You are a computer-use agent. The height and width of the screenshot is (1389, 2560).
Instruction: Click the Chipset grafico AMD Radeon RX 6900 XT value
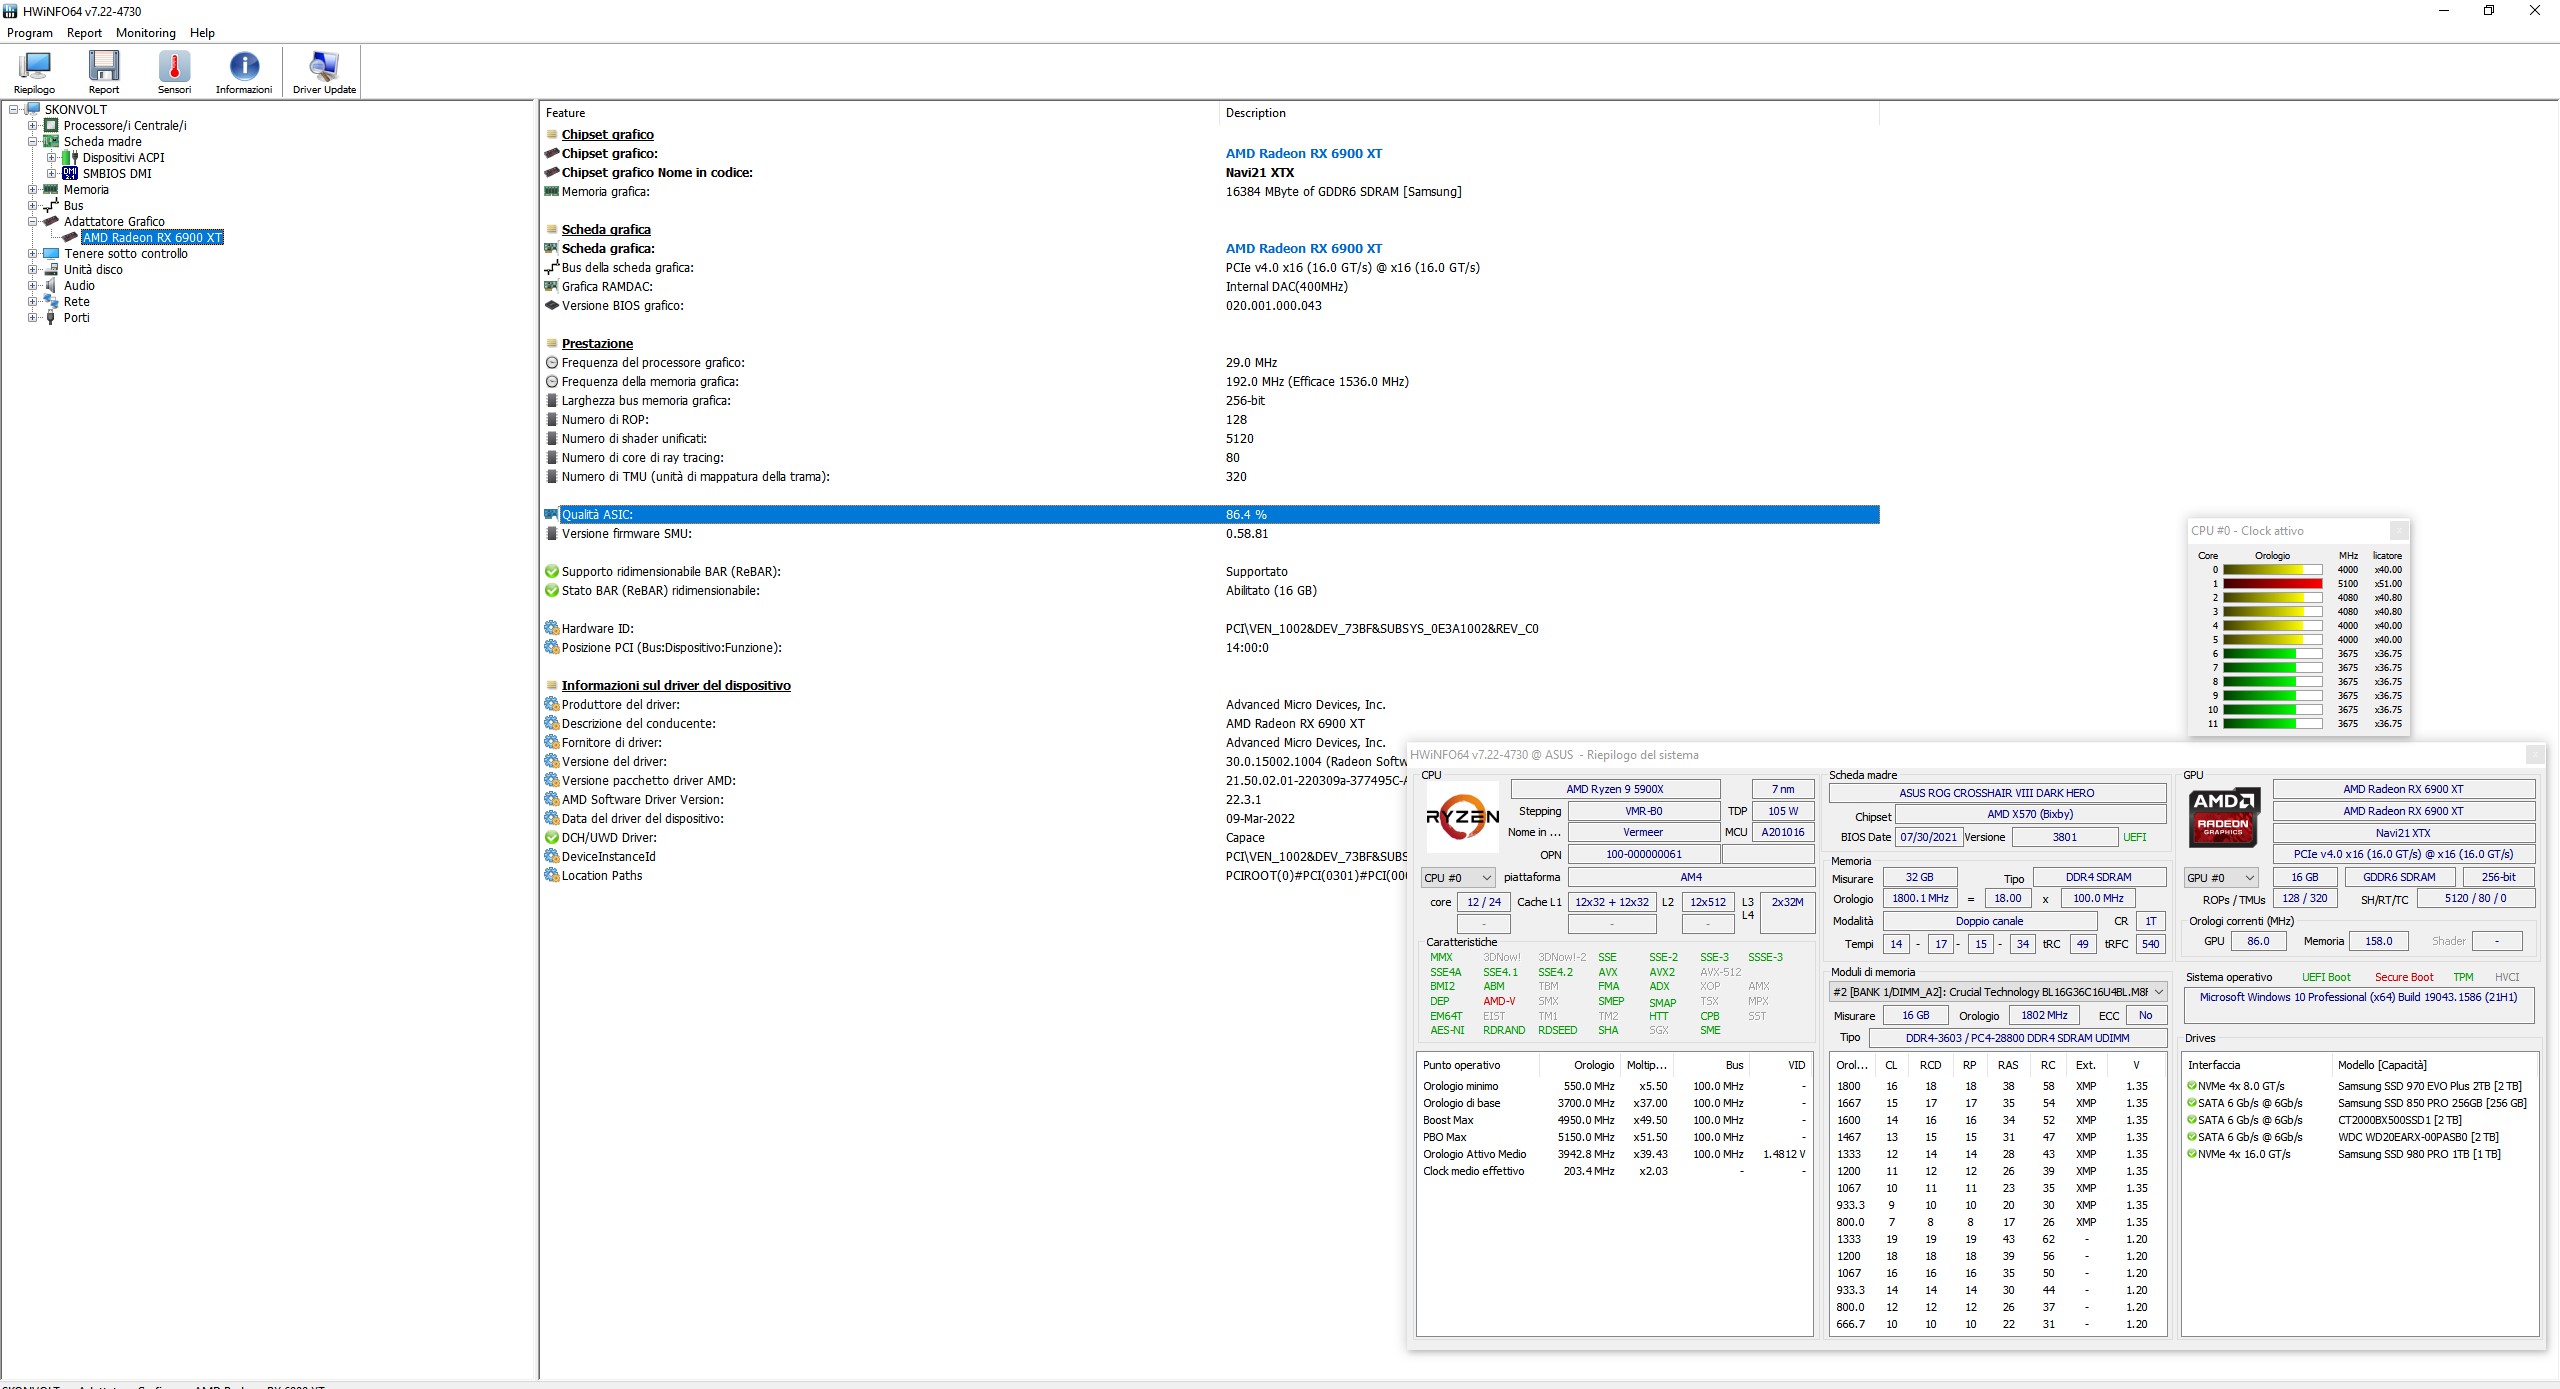click(1304, 153)
